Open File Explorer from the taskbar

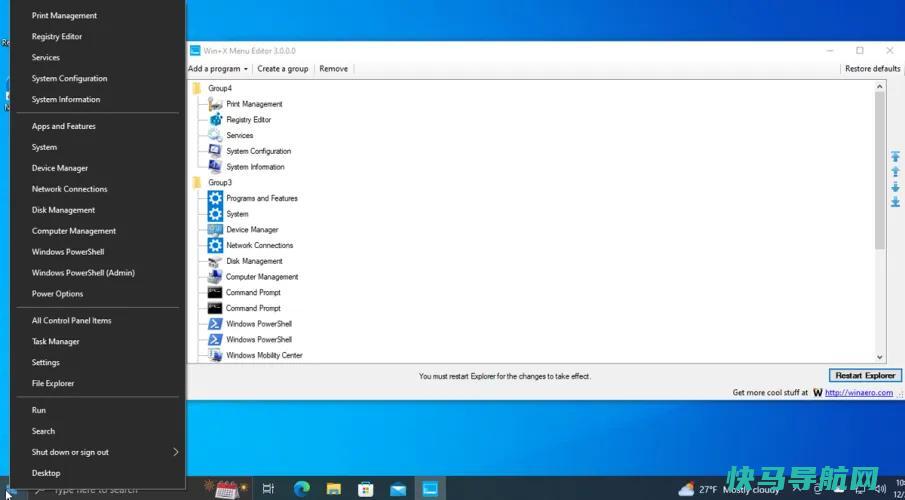pos(334,489)
